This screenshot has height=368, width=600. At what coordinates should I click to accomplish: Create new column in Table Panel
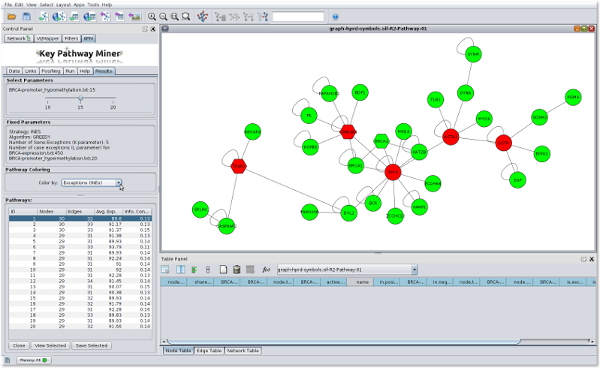pyautogui.click(x=223, y=270)
